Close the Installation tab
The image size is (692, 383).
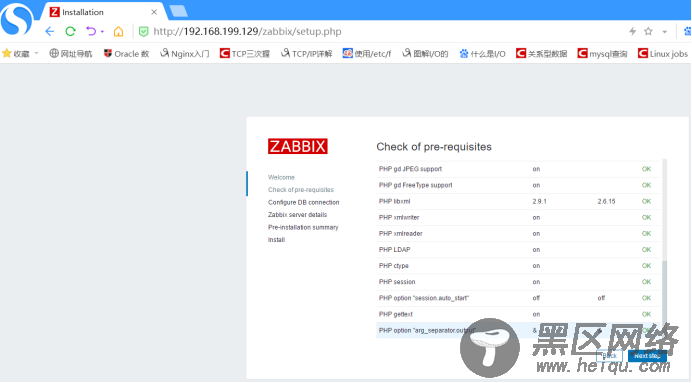coord(154,12)
